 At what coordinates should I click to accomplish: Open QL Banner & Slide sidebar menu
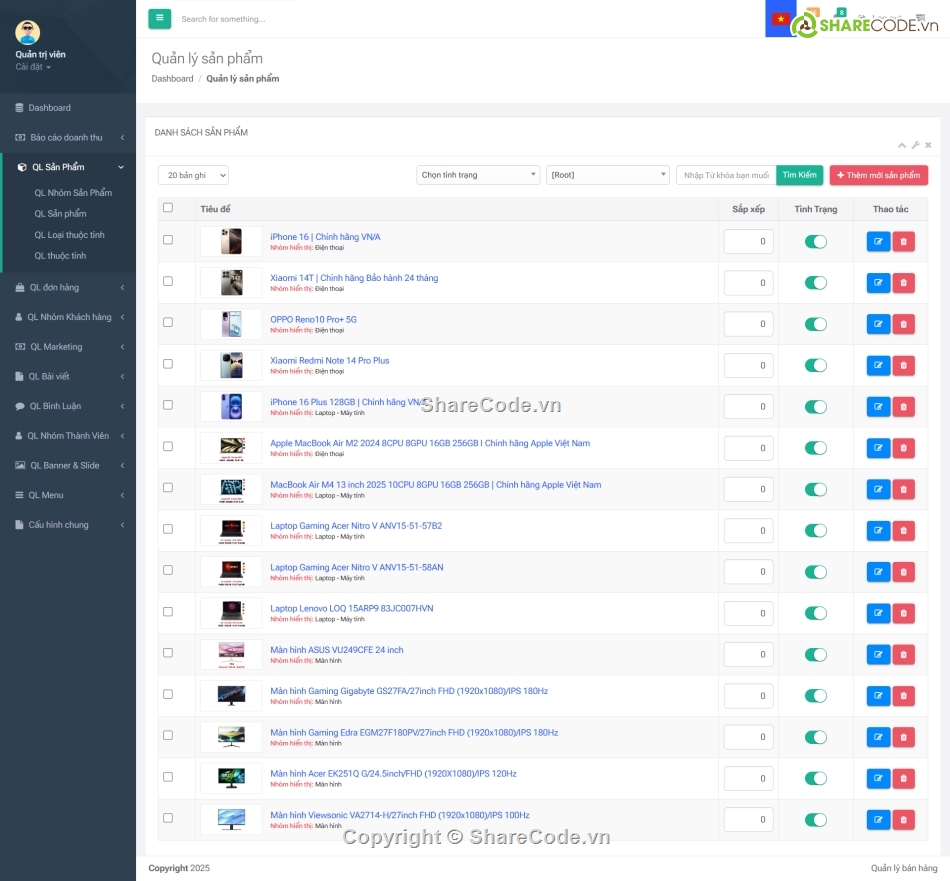pos(68,465)
